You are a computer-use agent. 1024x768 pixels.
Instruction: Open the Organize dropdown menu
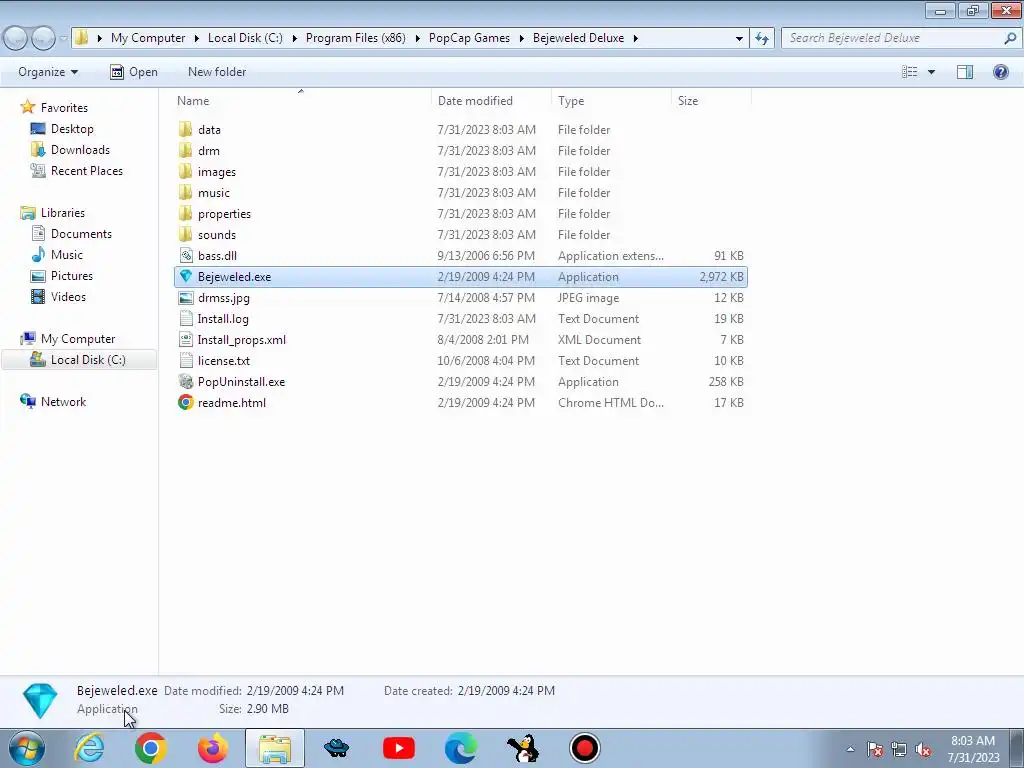(48, 72)
